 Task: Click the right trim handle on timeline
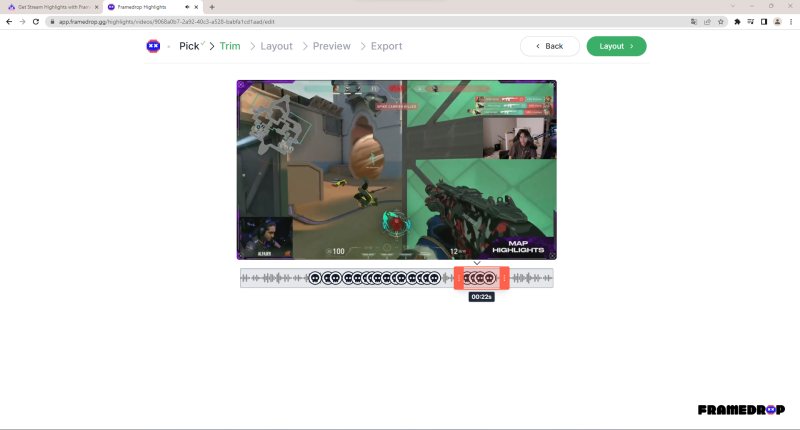pos(505,278)
